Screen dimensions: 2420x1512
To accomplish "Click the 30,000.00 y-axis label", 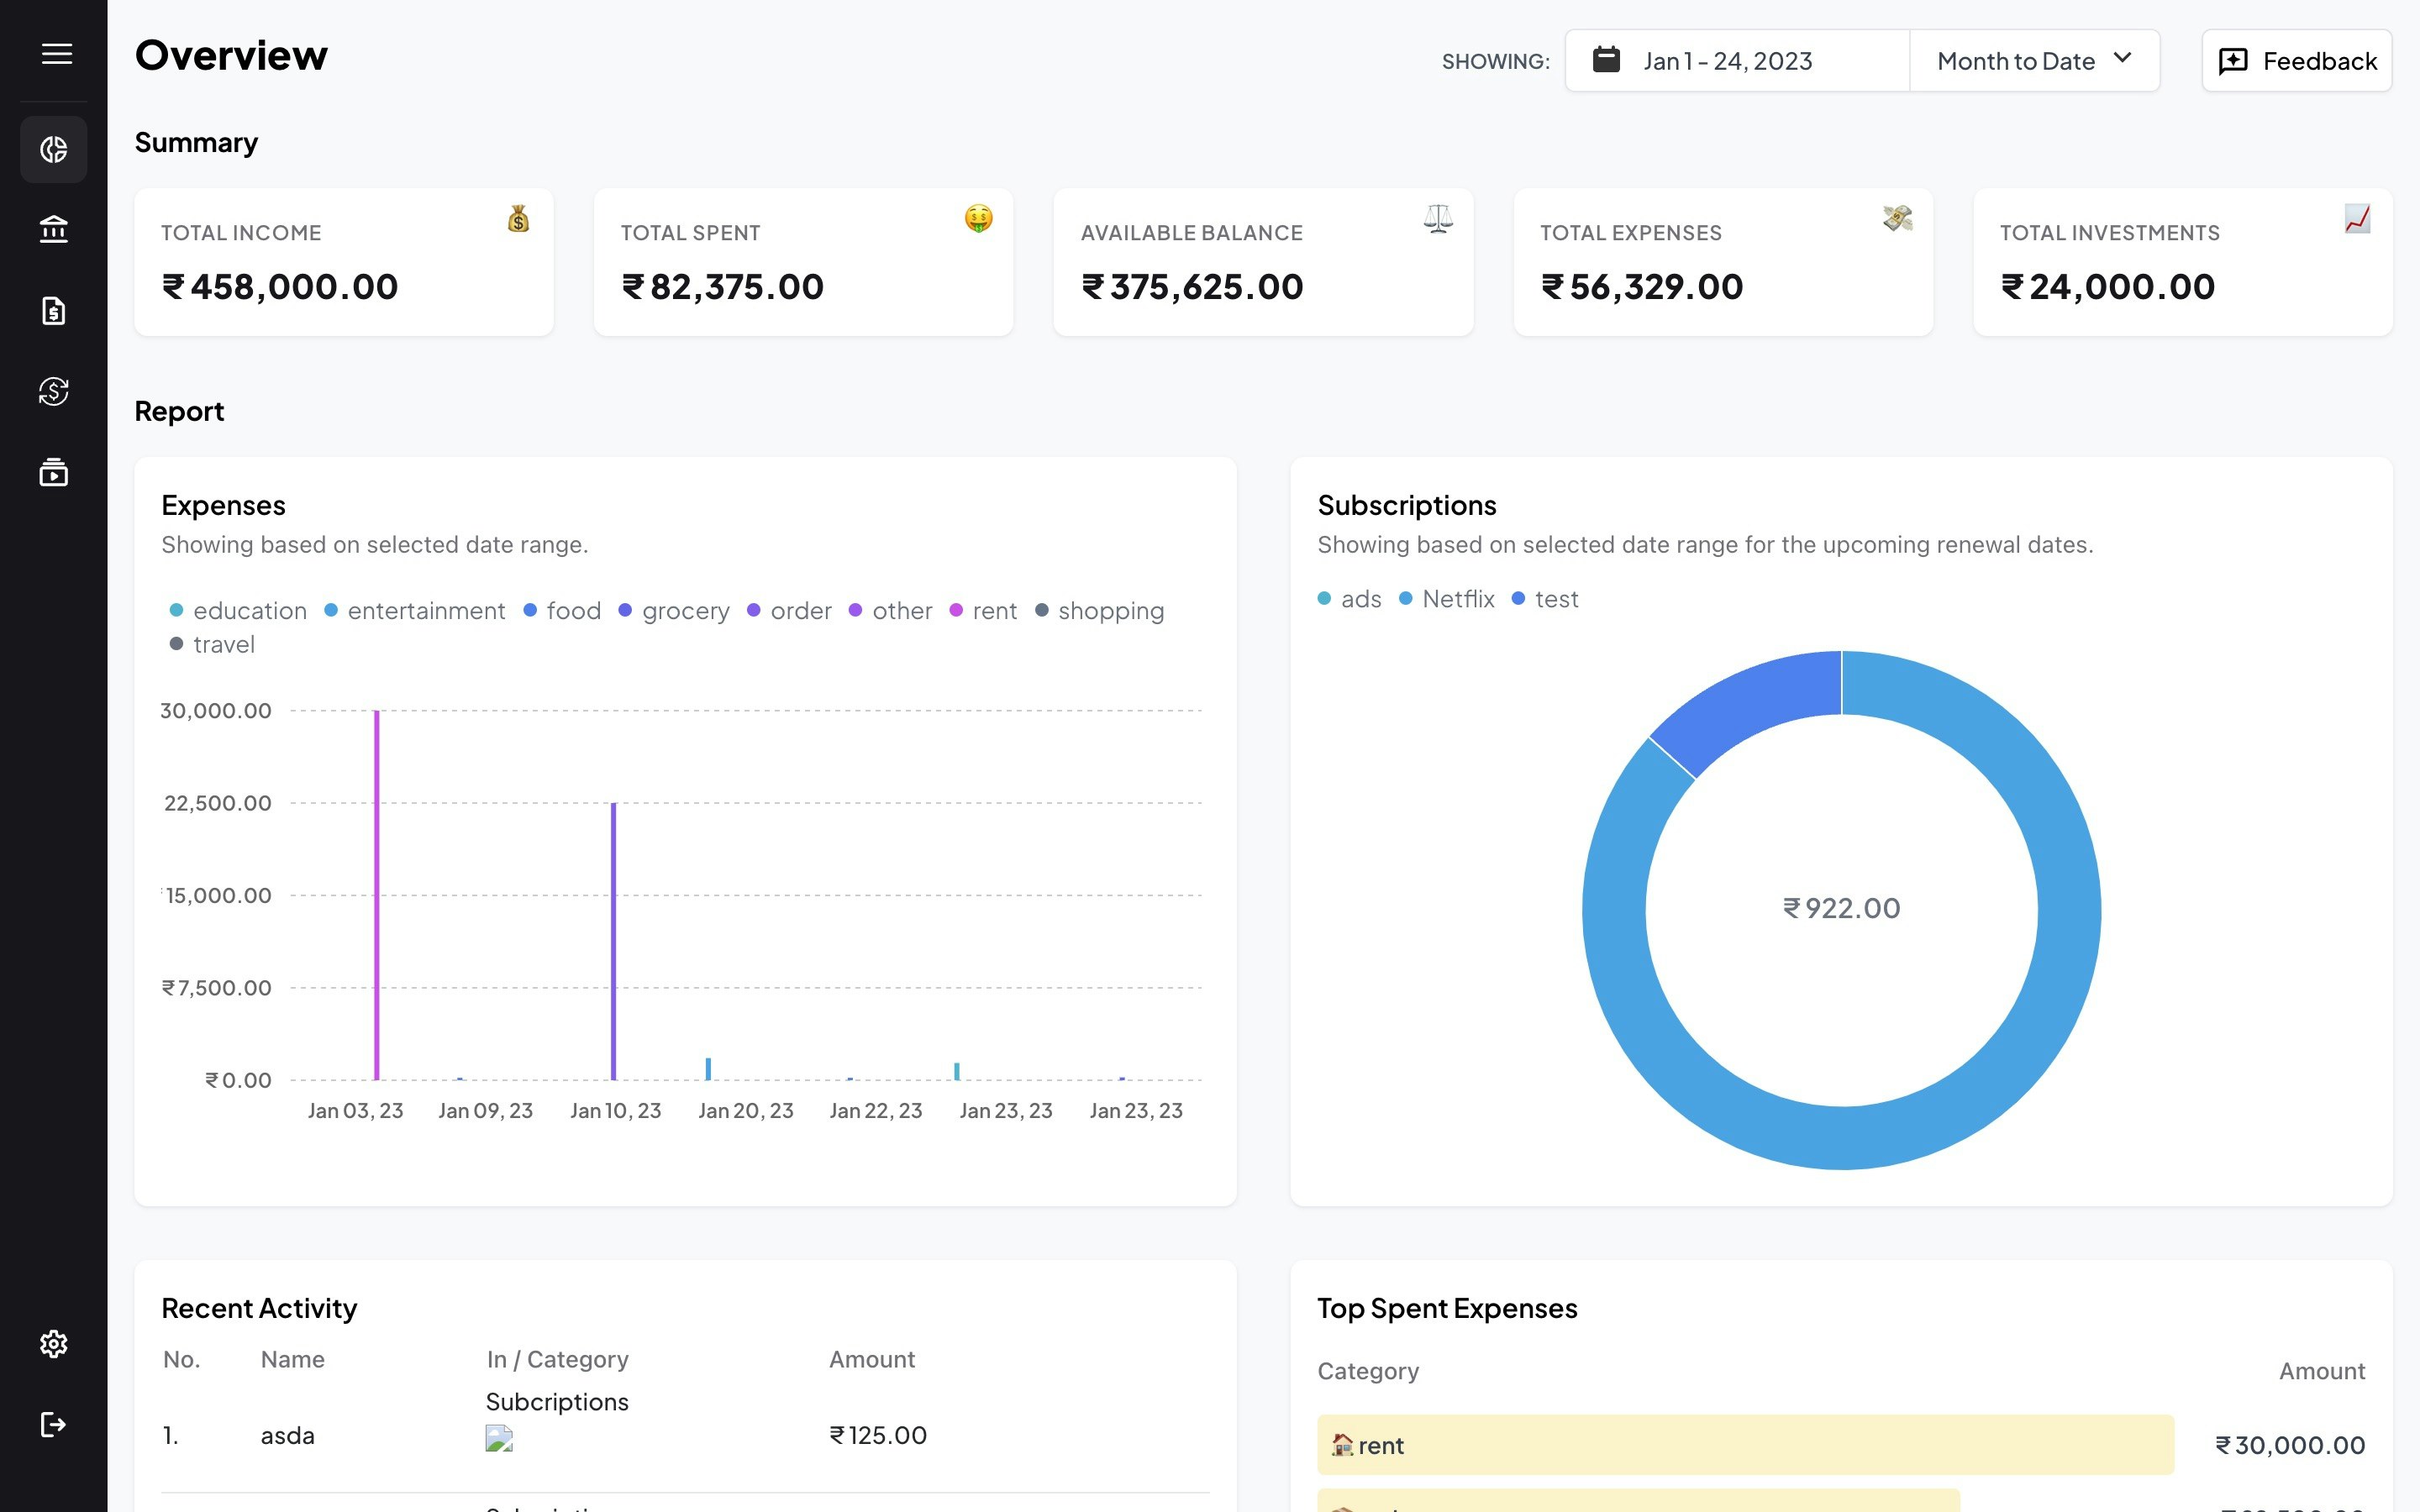I will (x=216, y=711).
